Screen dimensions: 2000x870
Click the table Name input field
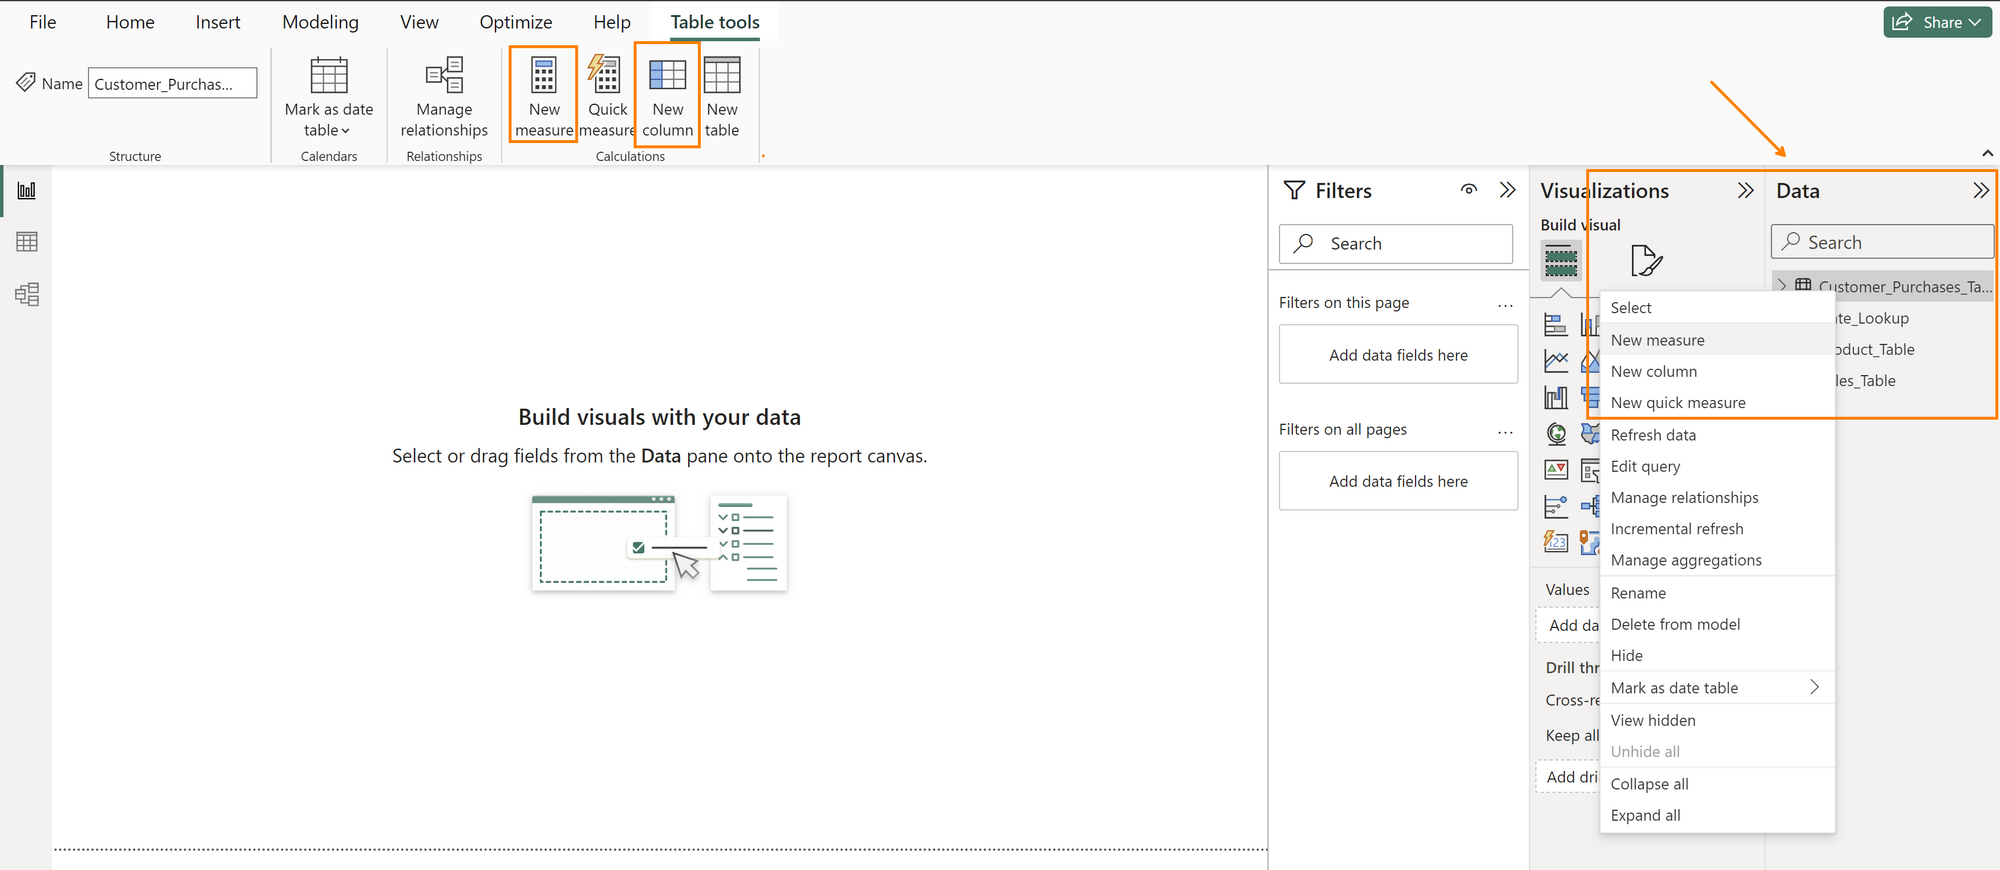[x=172, y=84]
